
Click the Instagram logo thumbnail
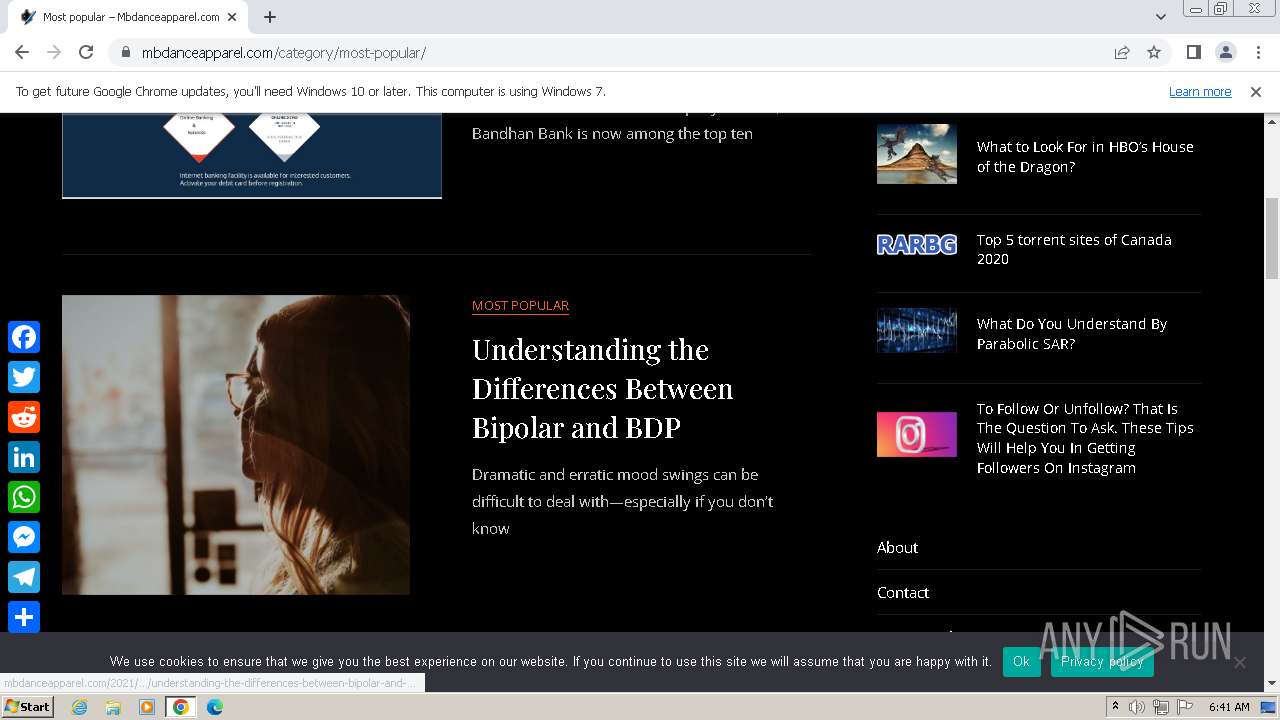pyautogui.click(x=917, y=434)
